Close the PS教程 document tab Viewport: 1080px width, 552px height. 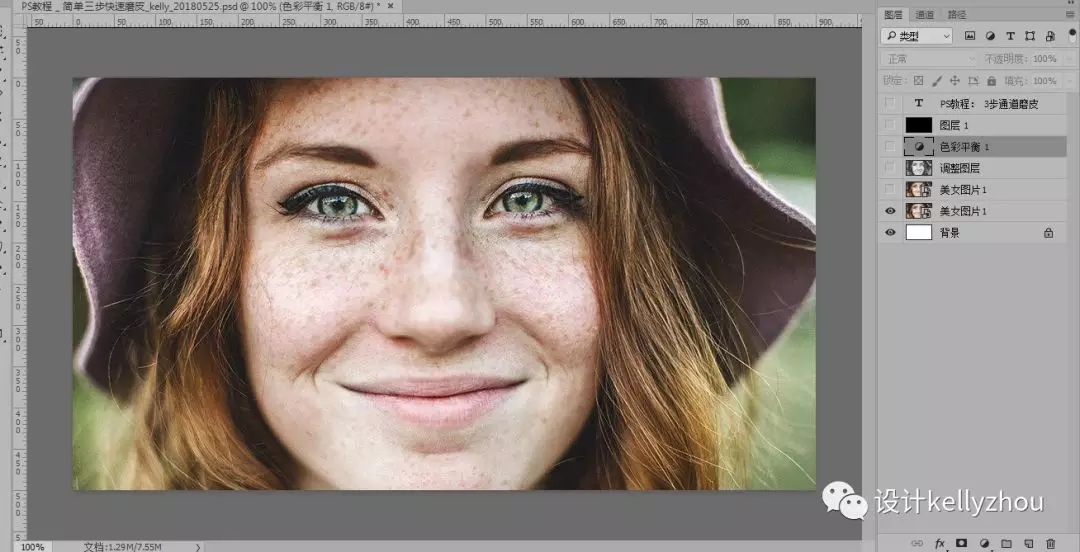click(x=391, y=6)
